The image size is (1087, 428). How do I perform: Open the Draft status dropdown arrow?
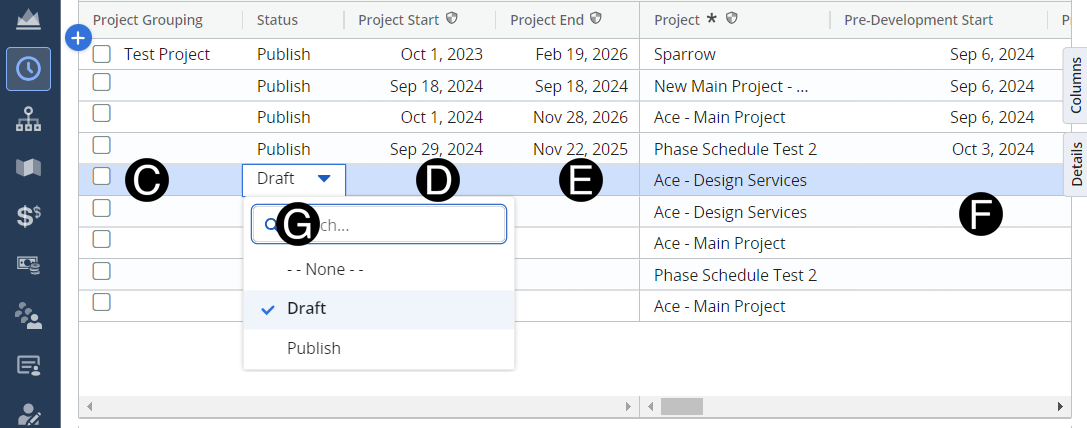tap(324, 179)
